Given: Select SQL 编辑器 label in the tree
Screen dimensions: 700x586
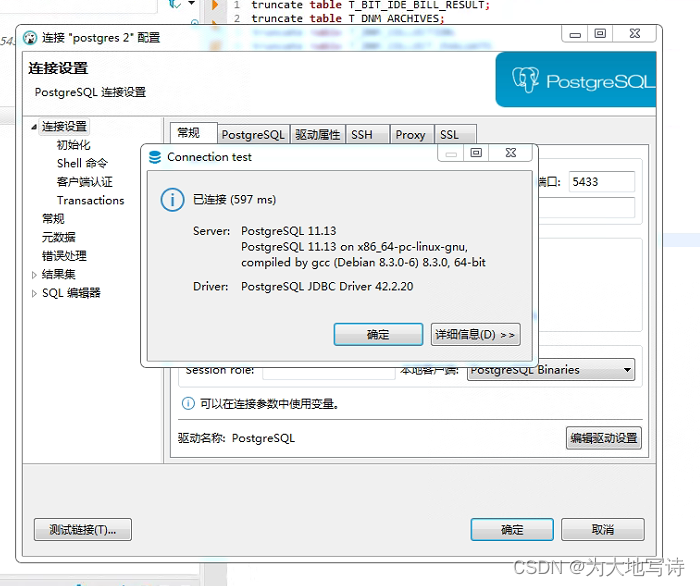Looking at the screenshot, I should tap(71, 293).
